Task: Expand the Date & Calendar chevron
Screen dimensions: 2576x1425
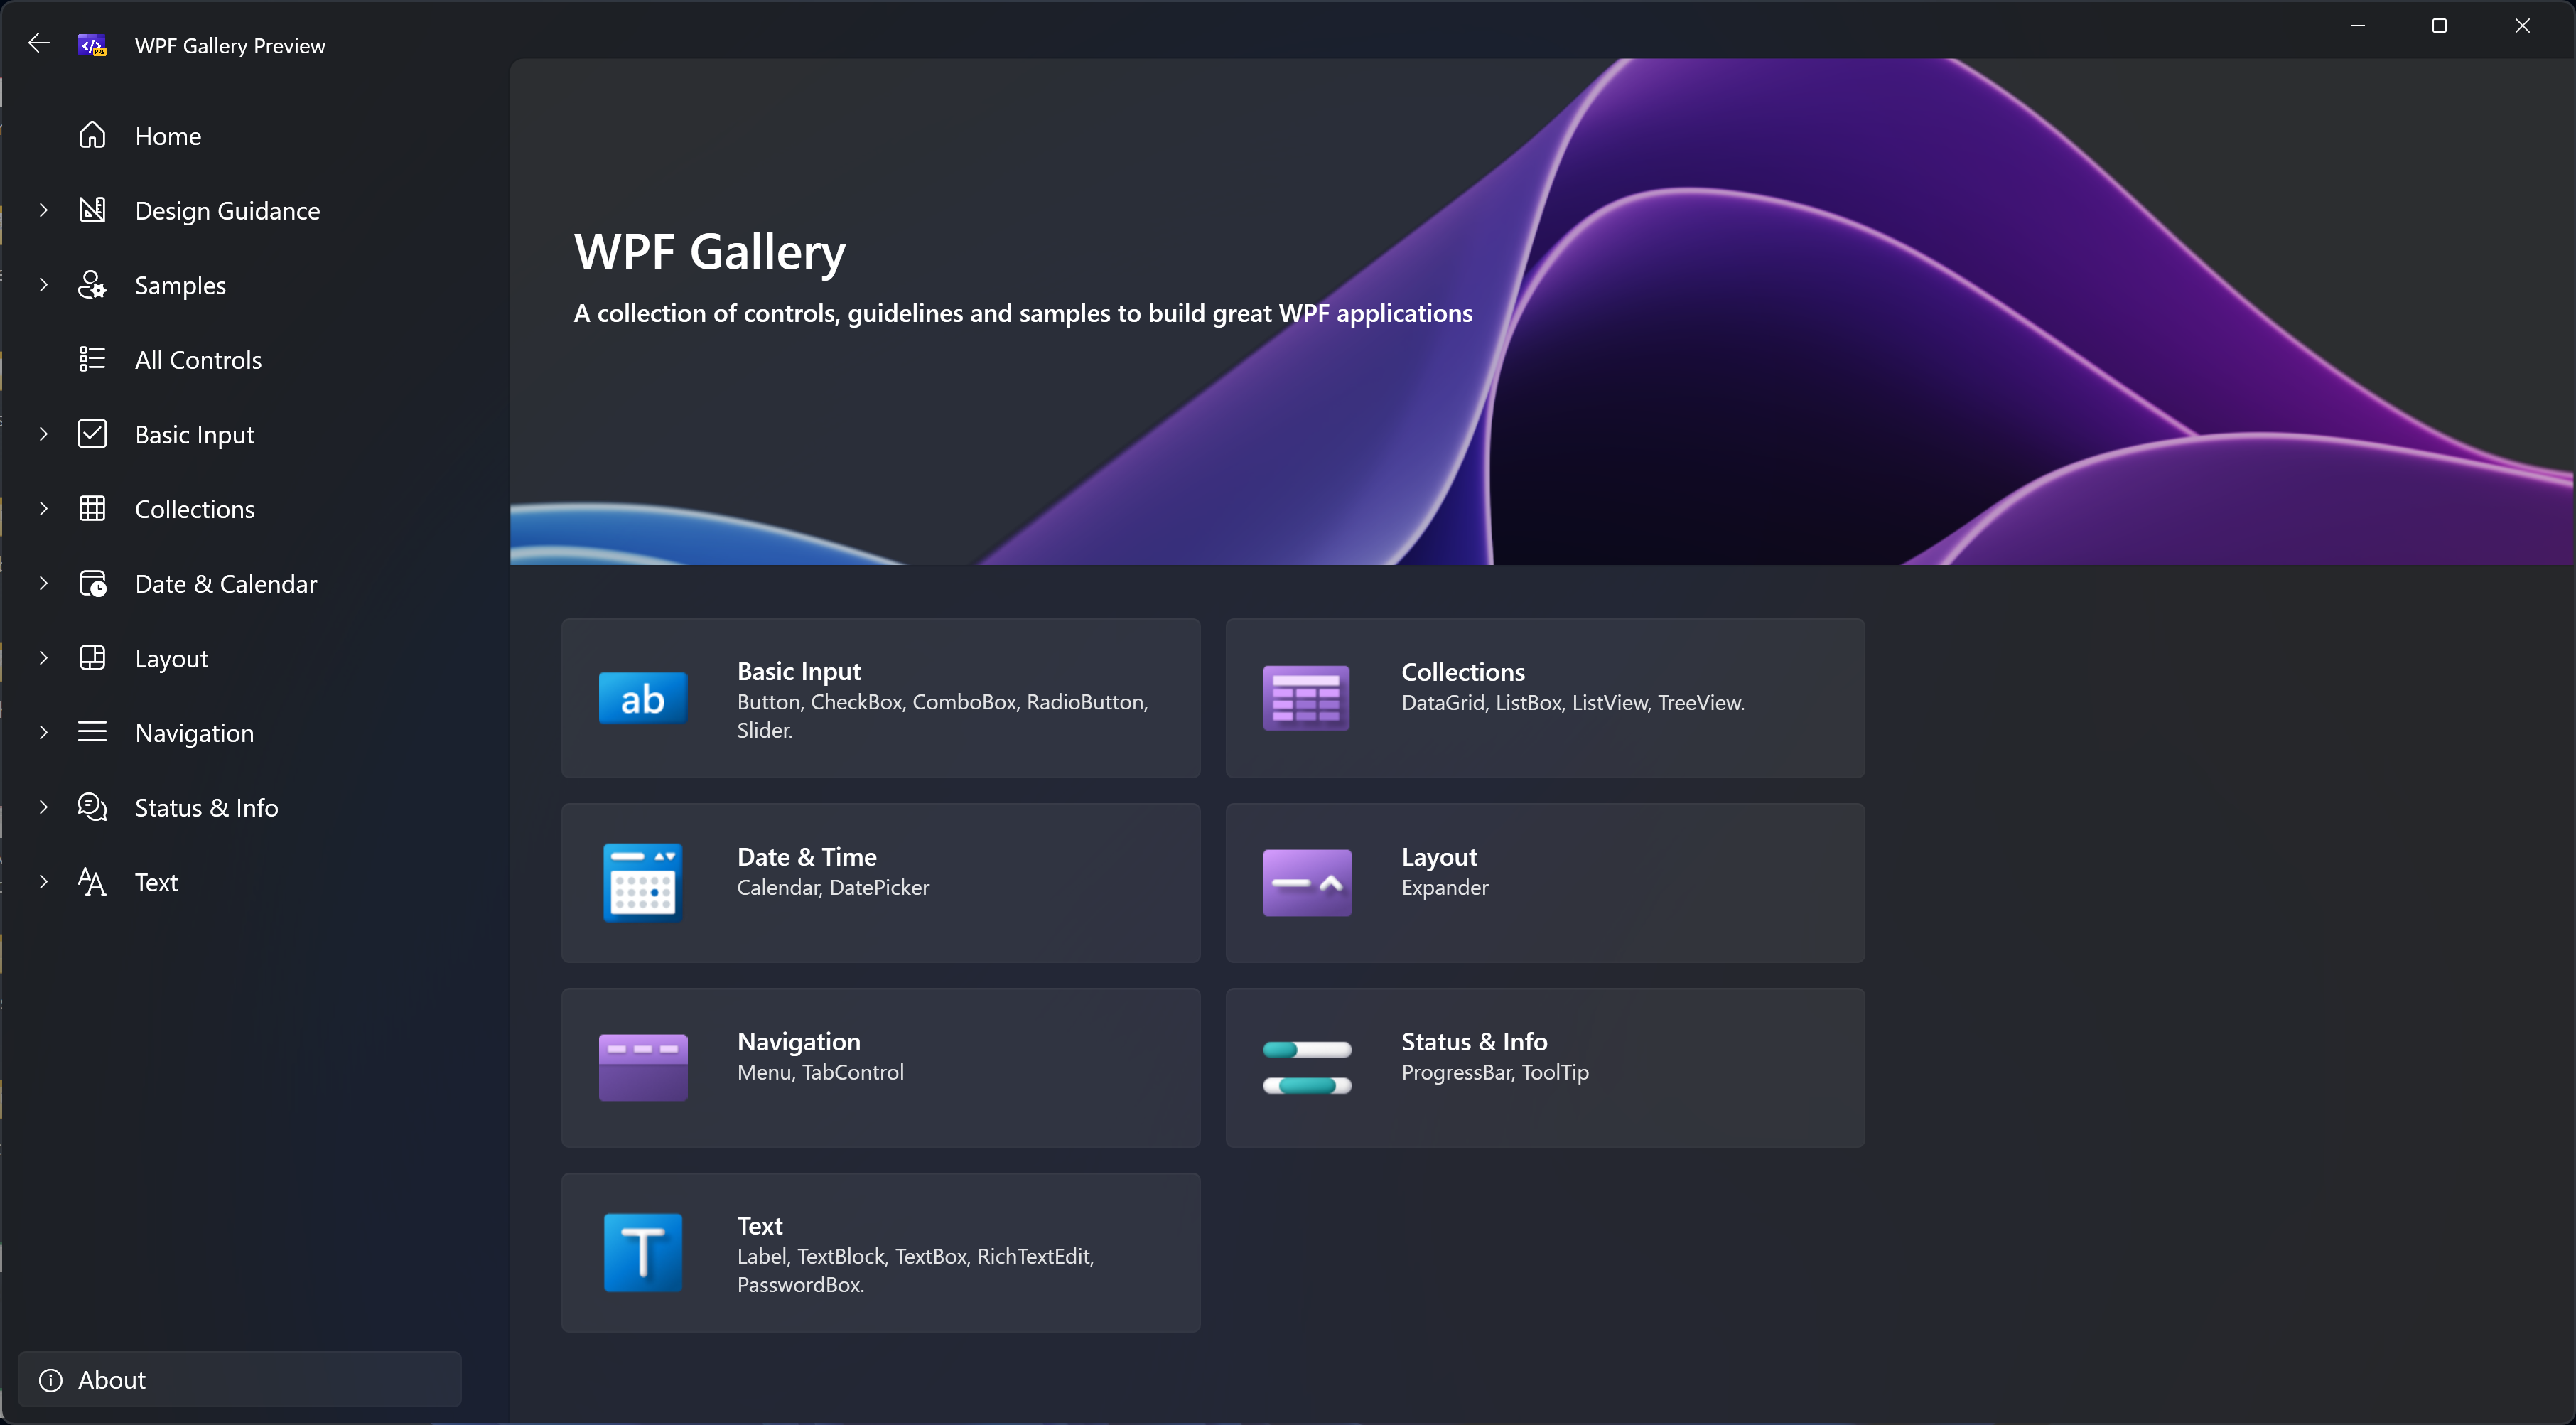Action: pyautogui.click(x=43, y=583)
